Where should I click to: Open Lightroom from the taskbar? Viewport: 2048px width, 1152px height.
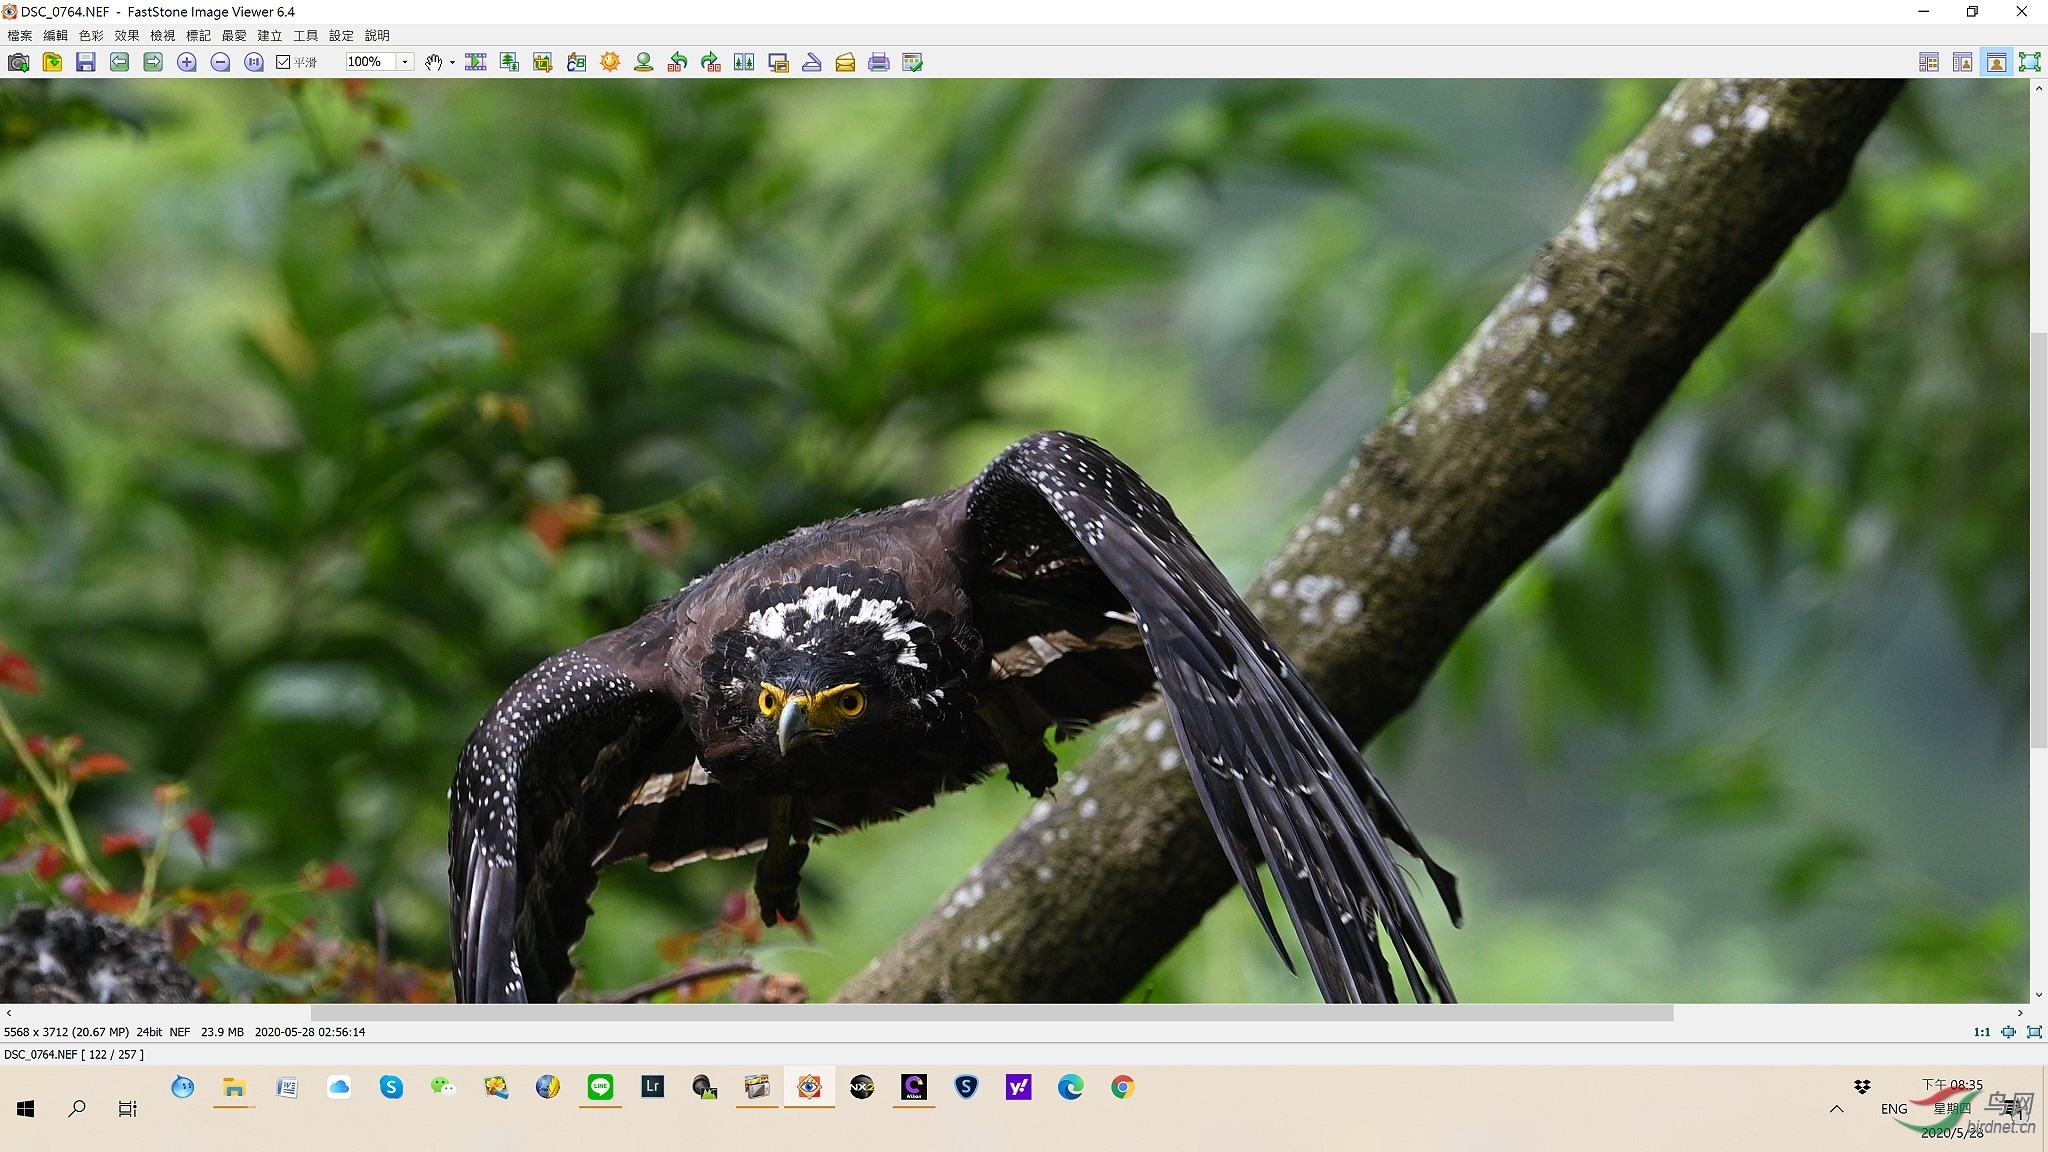point(653,1087)
